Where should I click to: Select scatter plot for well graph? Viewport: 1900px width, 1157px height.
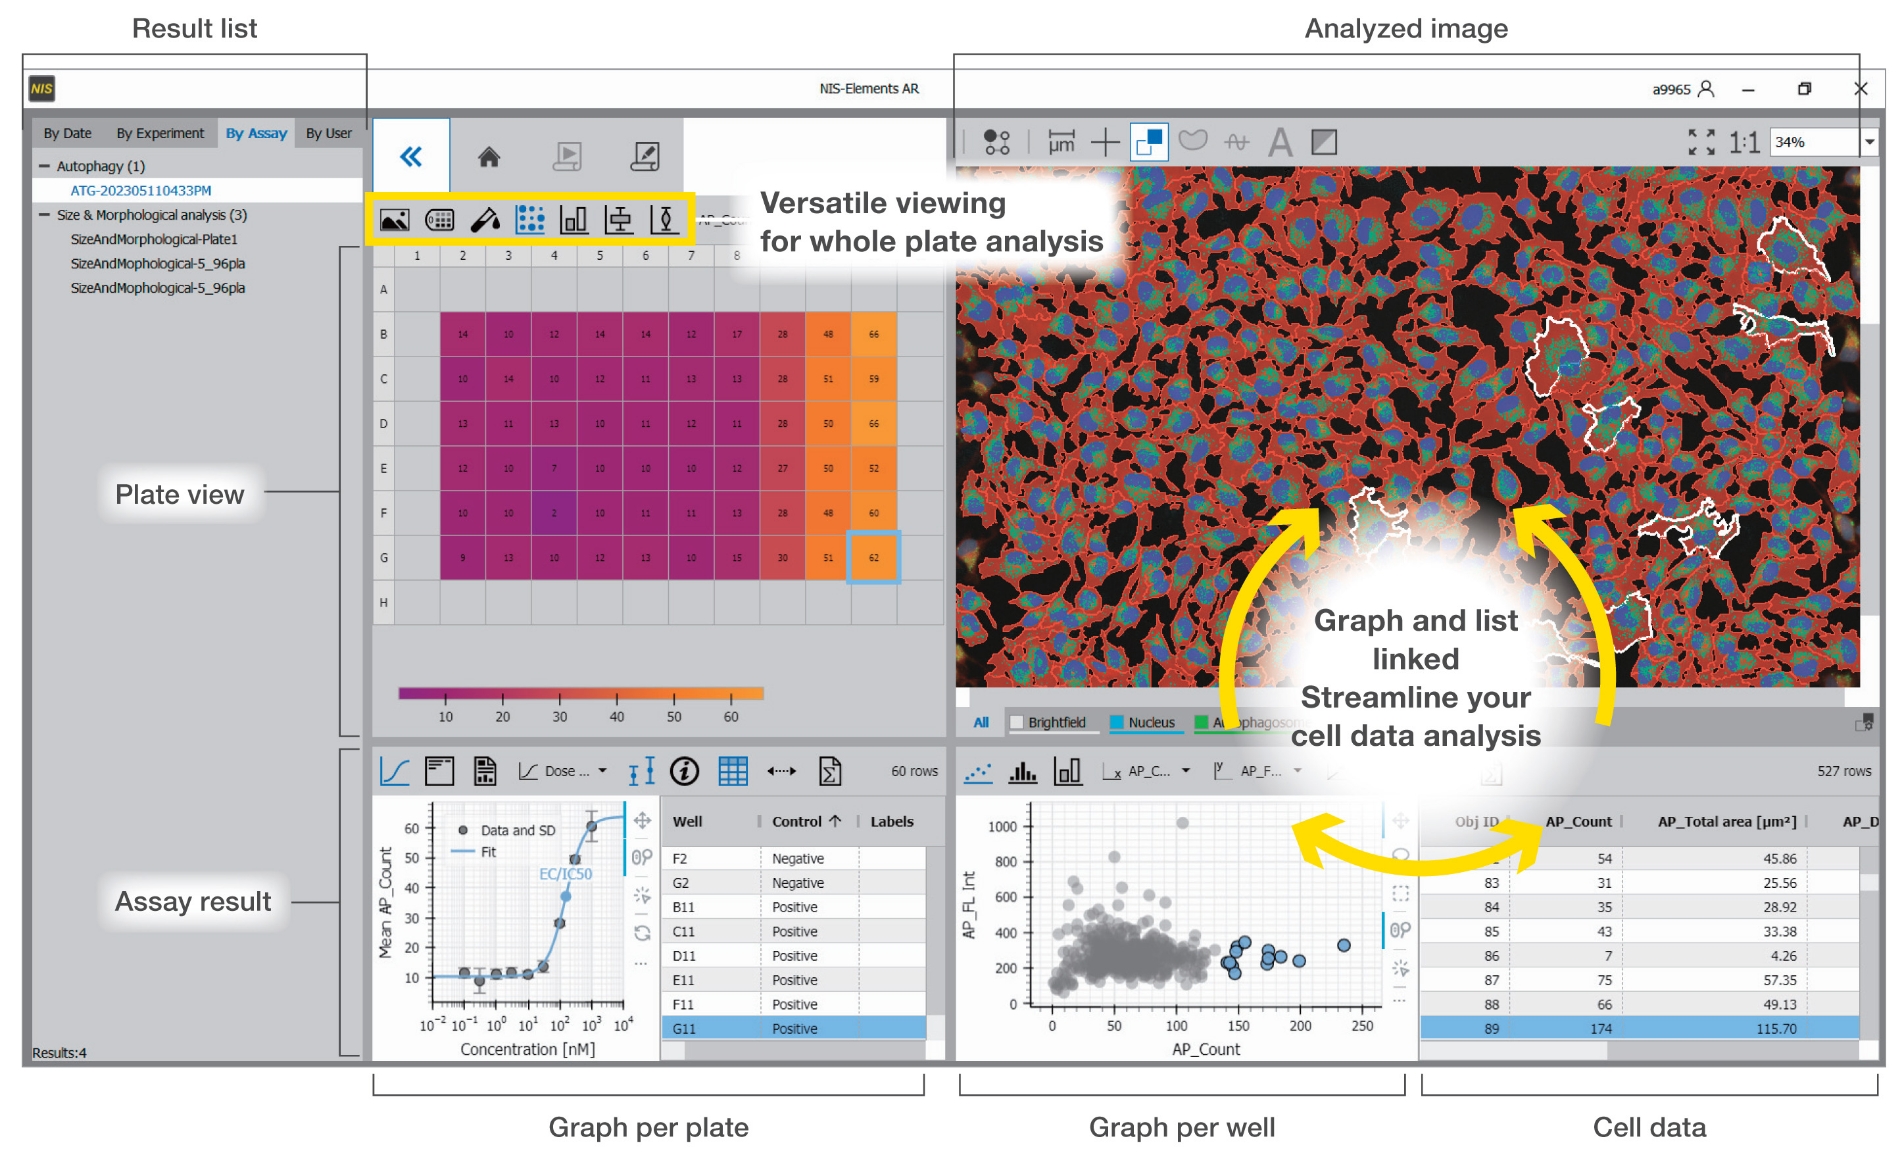(x=978, y=772)
